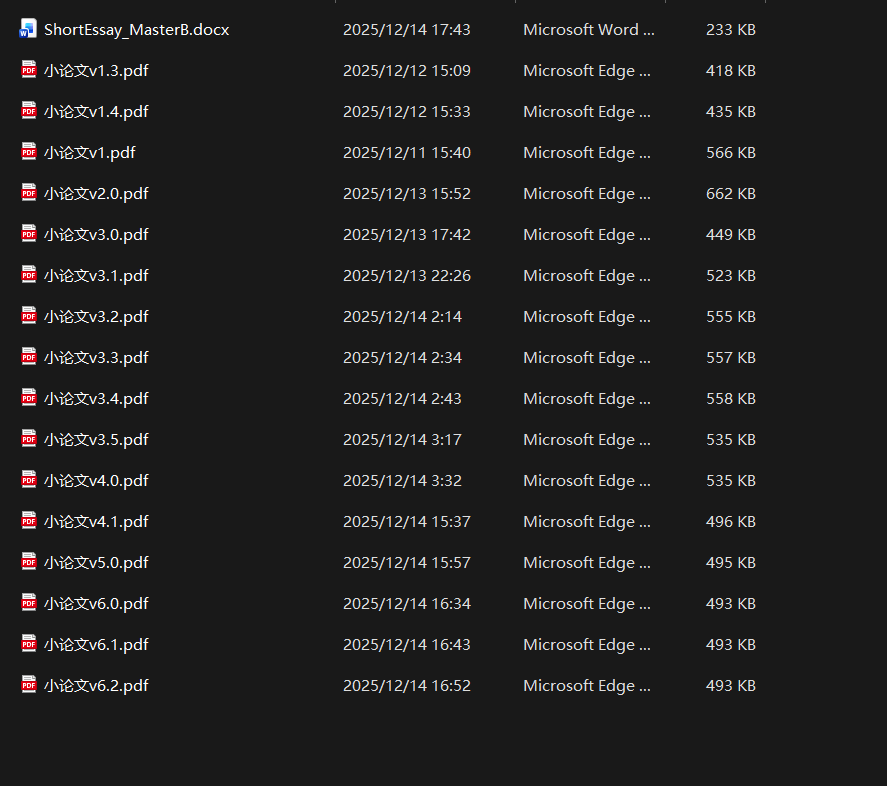The height and width of the screenshot is (786, 887).
Task: Select file name 小论文v3.5.pdf
Action: pyautogui.click(x=96, y=440)
